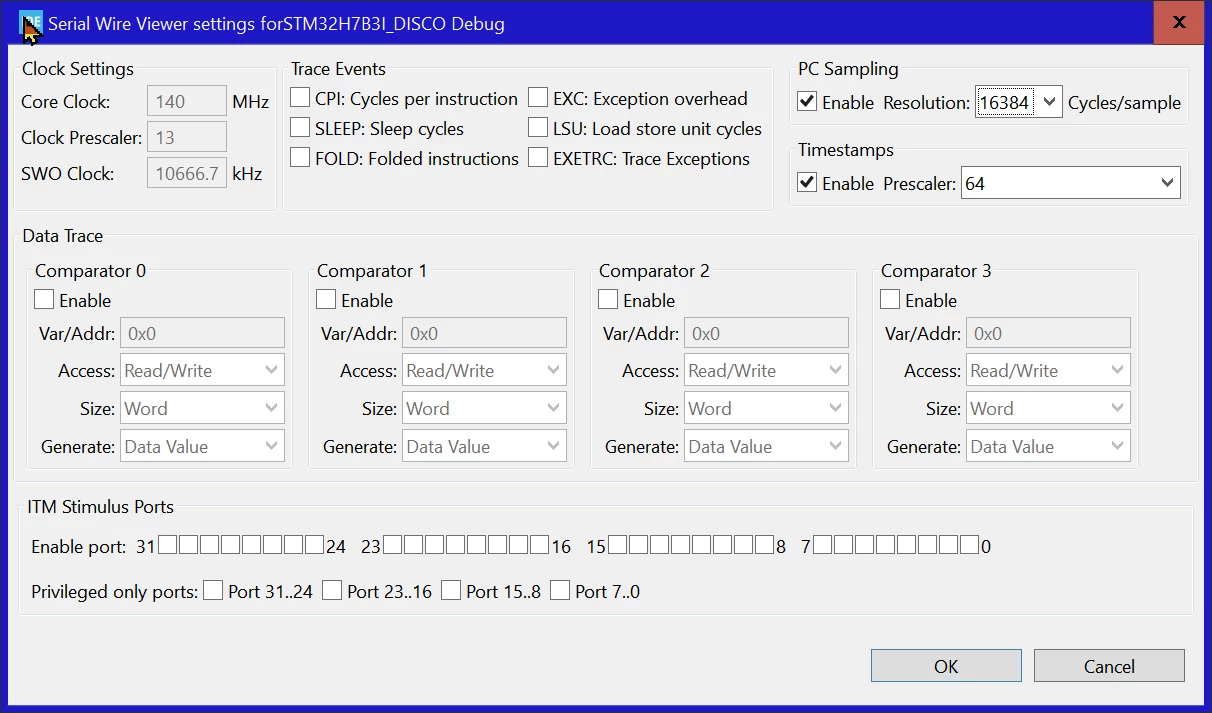This screenshot has height=713, width=1212.
Task: Click the Core Clock field
Action: (187, 101)
